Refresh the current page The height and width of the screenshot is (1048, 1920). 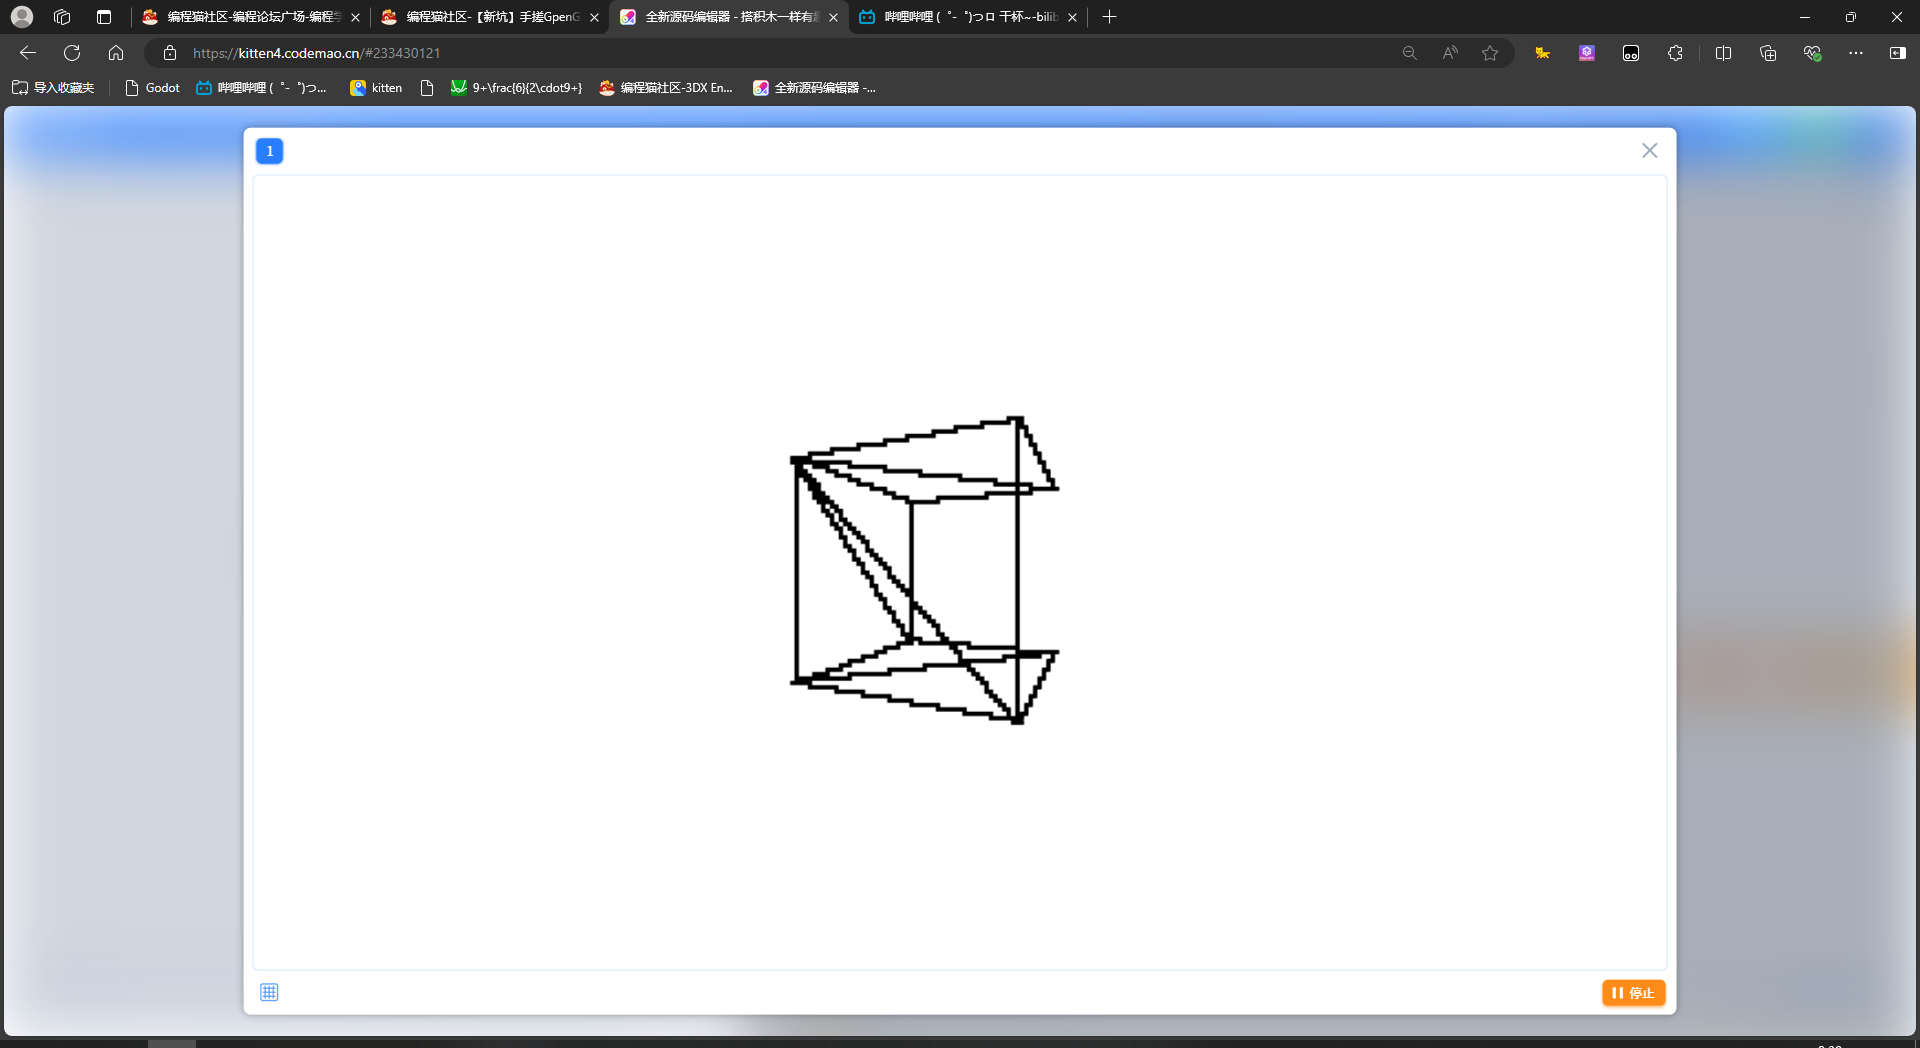click(72, 53)
